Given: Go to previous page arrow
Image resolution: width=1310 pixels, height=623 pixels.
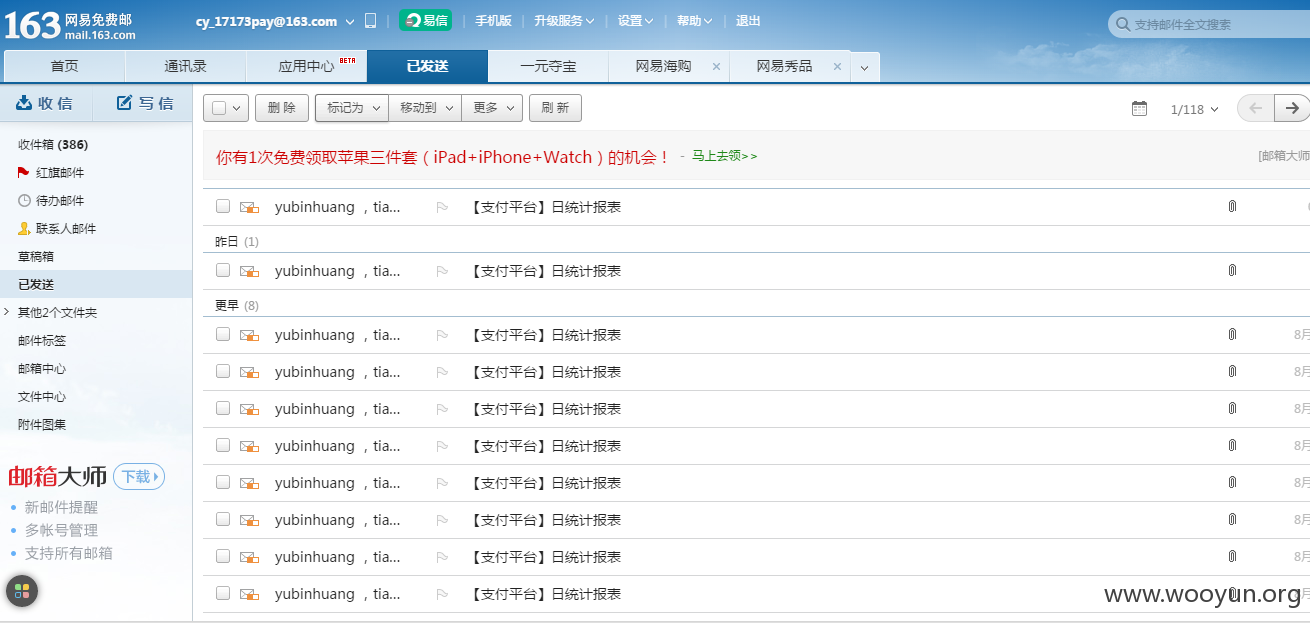Looking at the screenshot, I should click(x=1256, y=108).
